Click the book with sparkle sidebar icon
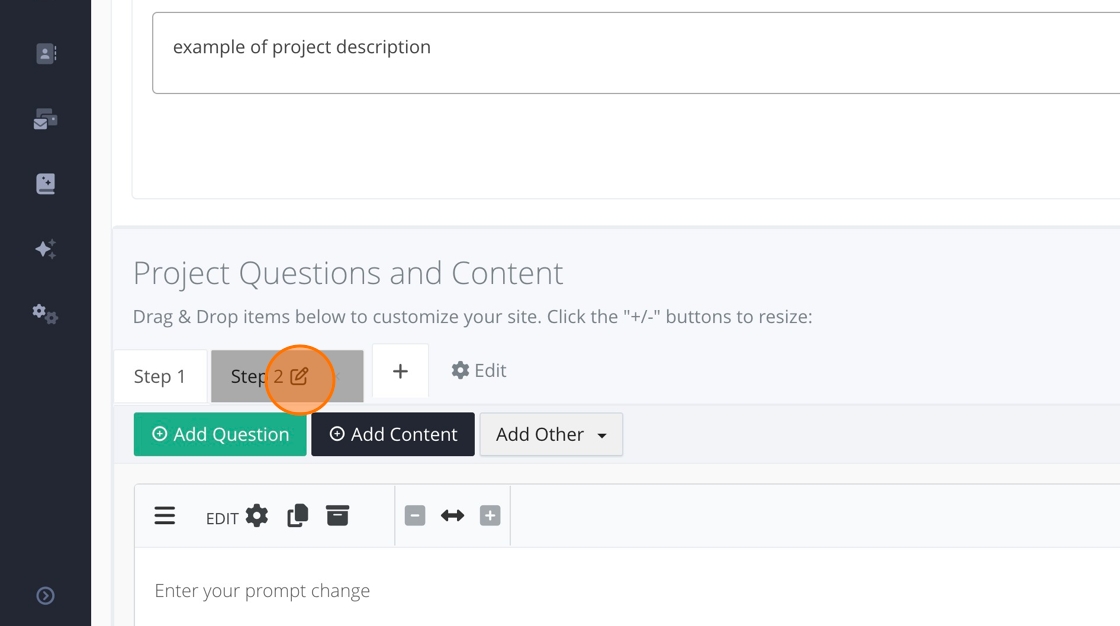This screenshot has width=1120, height=626. pyautogui.click(x=46, y=184)
